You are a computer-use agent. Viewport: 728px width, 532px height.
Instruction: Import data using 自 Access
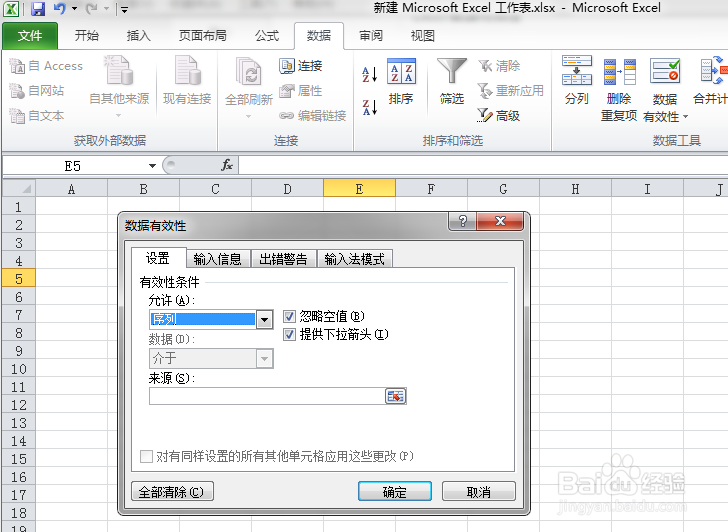46,66
